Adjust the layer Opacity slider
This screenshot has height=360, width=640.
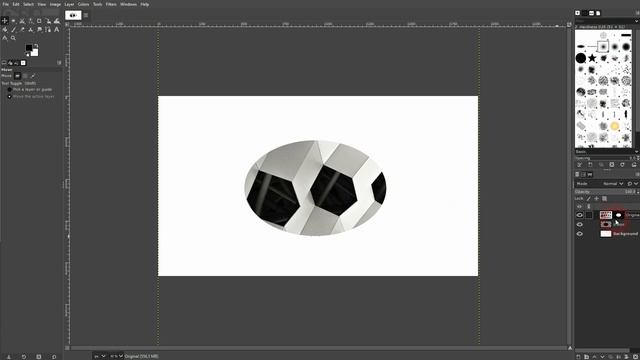click(x=607, y=192)
